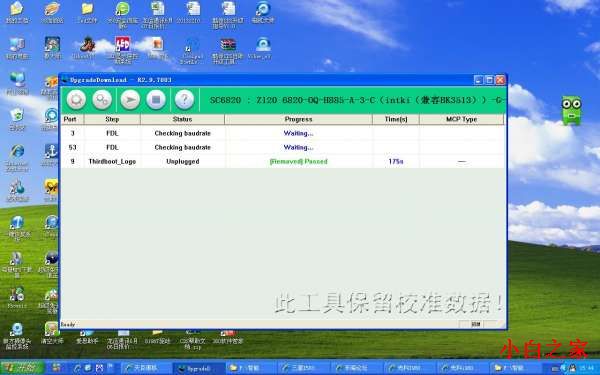
Task: Open help with the question mark icon
Action: (x=184, y=100)
